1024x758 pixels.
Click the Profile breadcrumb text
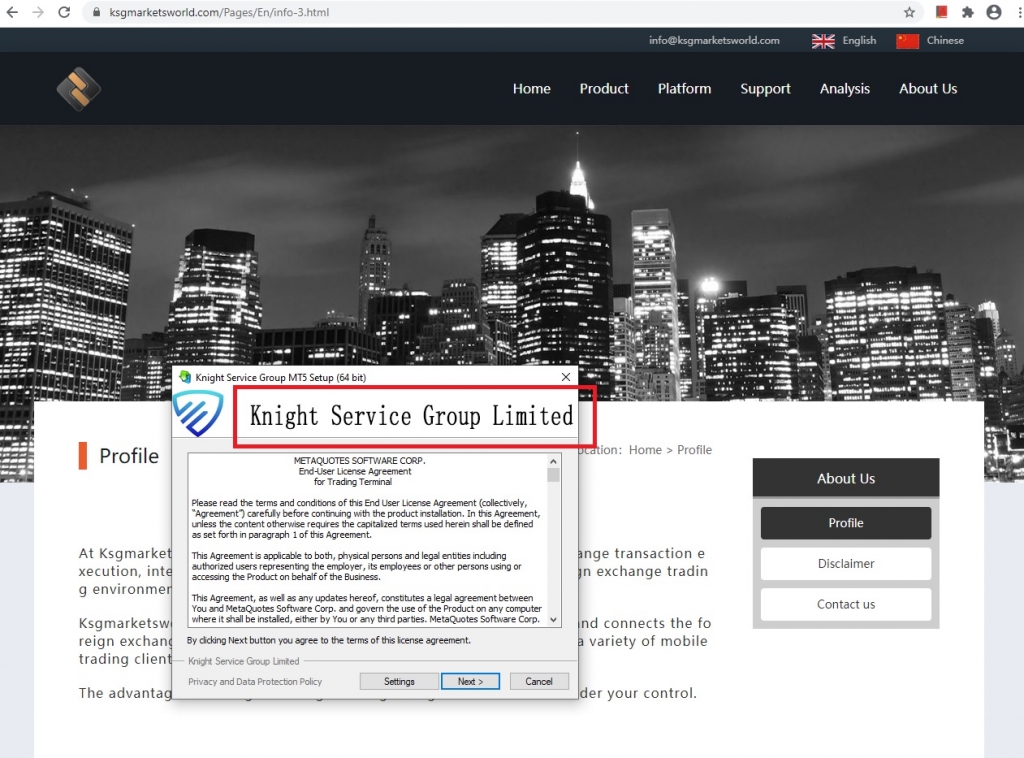[x=694, y=450]
